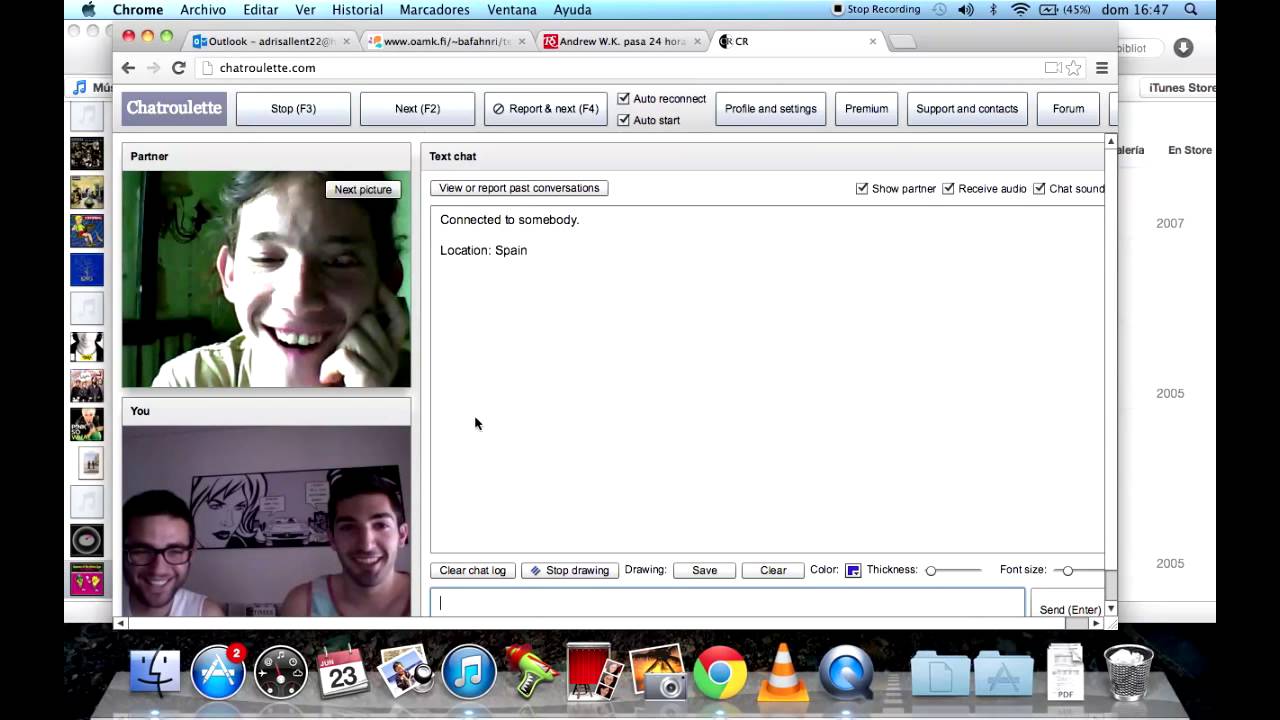Image resolution: width=1280 pixels, height=720 pixels.
Task: Click the Premium button
Action: (866, 109)
